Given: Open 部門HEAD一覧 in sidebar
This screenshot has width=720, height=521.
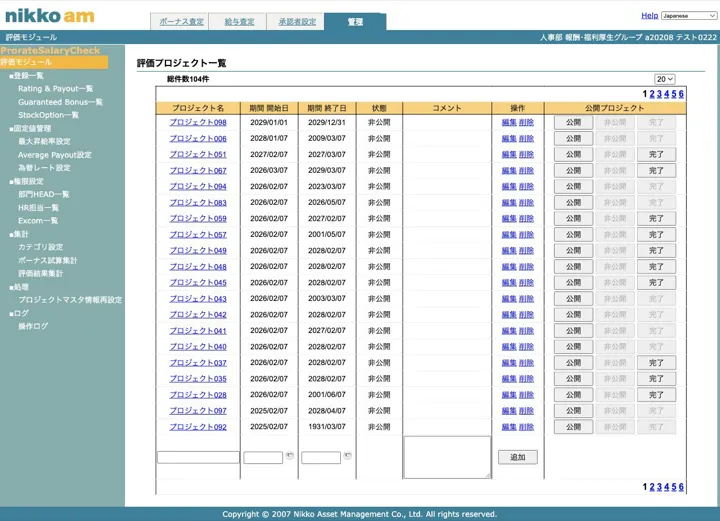Looking at the screenshot, I should click(x=44, y=194).
